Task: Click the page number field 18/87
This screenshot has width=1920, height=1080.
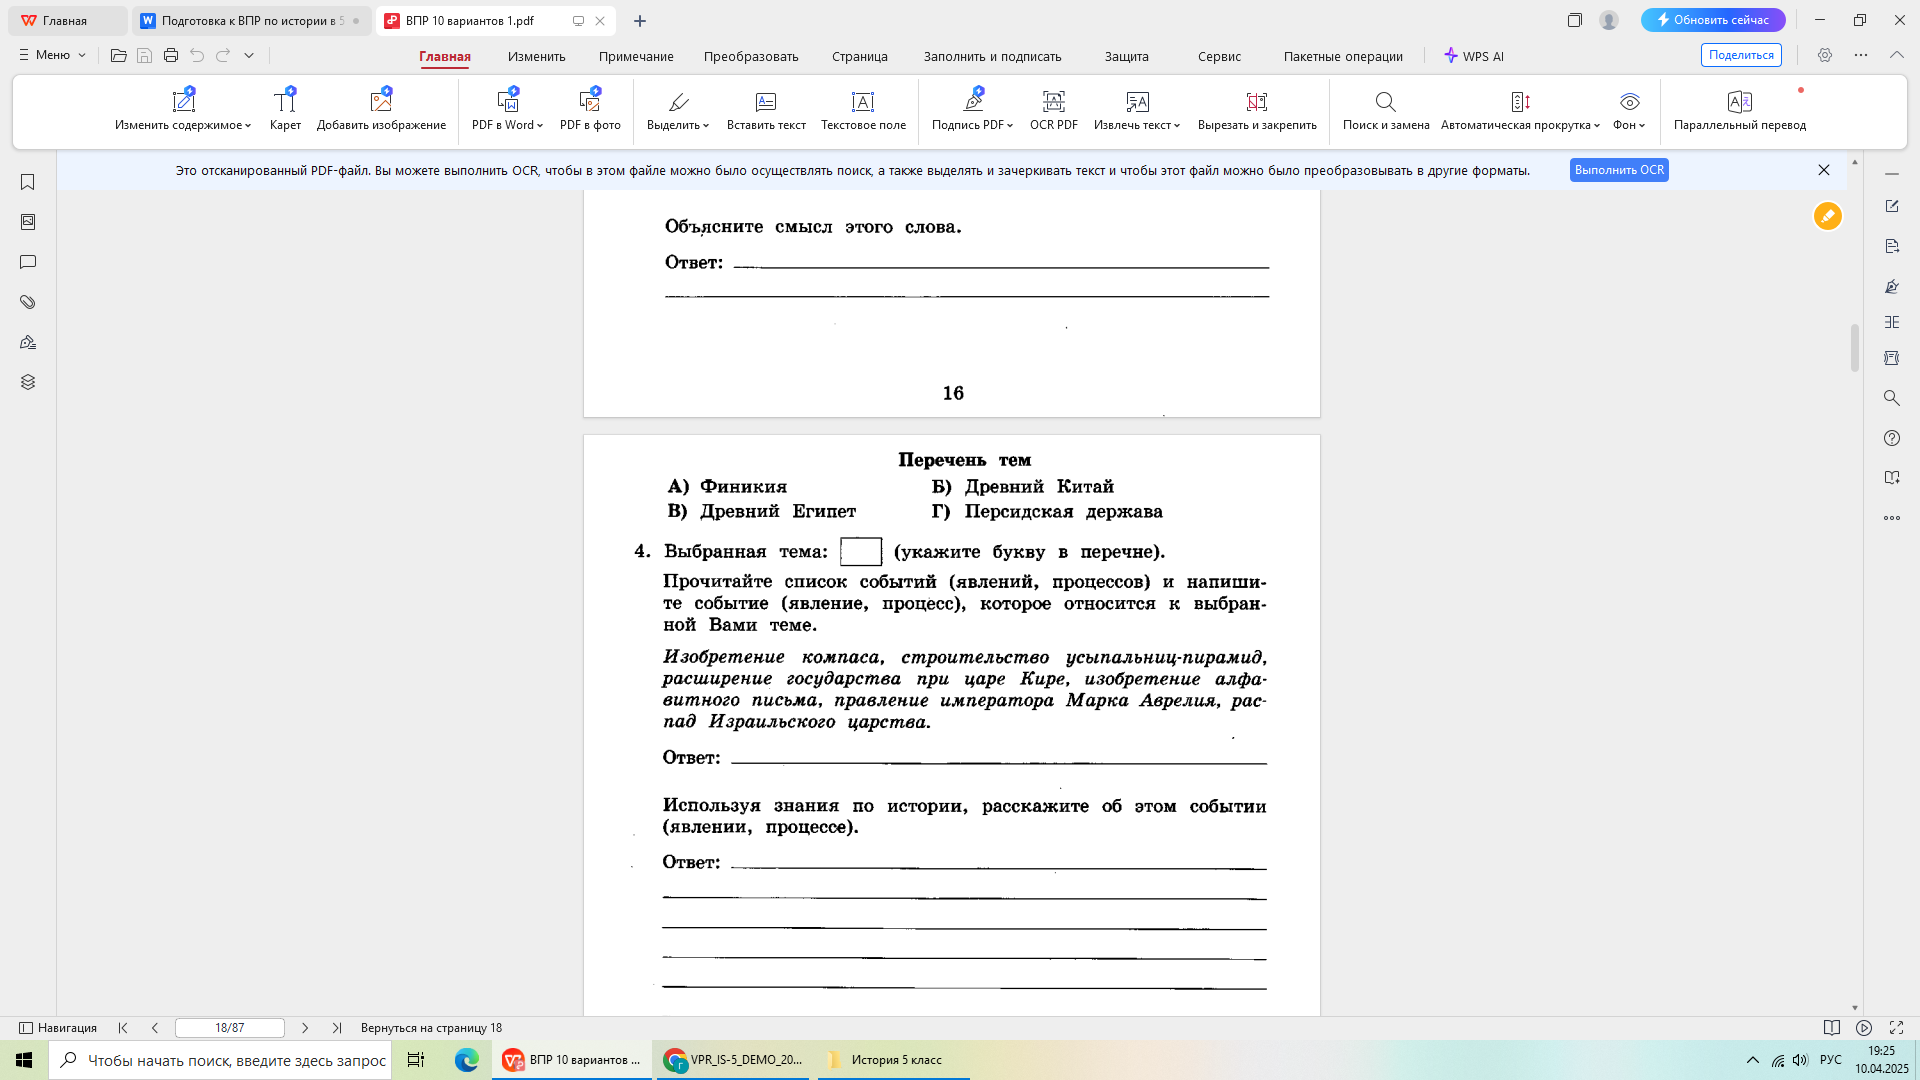Action: 230,1028
